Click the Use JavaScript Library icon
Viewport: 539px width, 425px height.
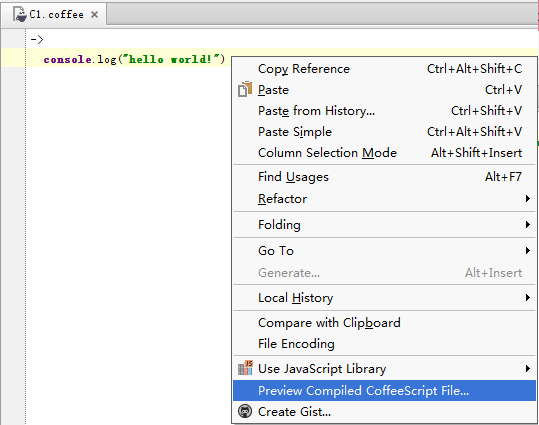[245, 368]
